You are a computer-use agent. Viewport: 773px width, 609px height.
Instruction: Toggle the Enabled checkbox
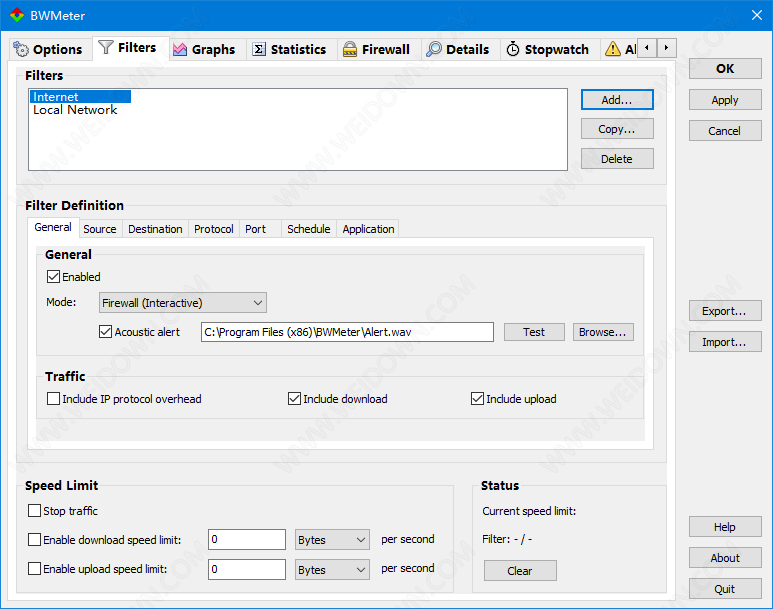coord(53,277)
